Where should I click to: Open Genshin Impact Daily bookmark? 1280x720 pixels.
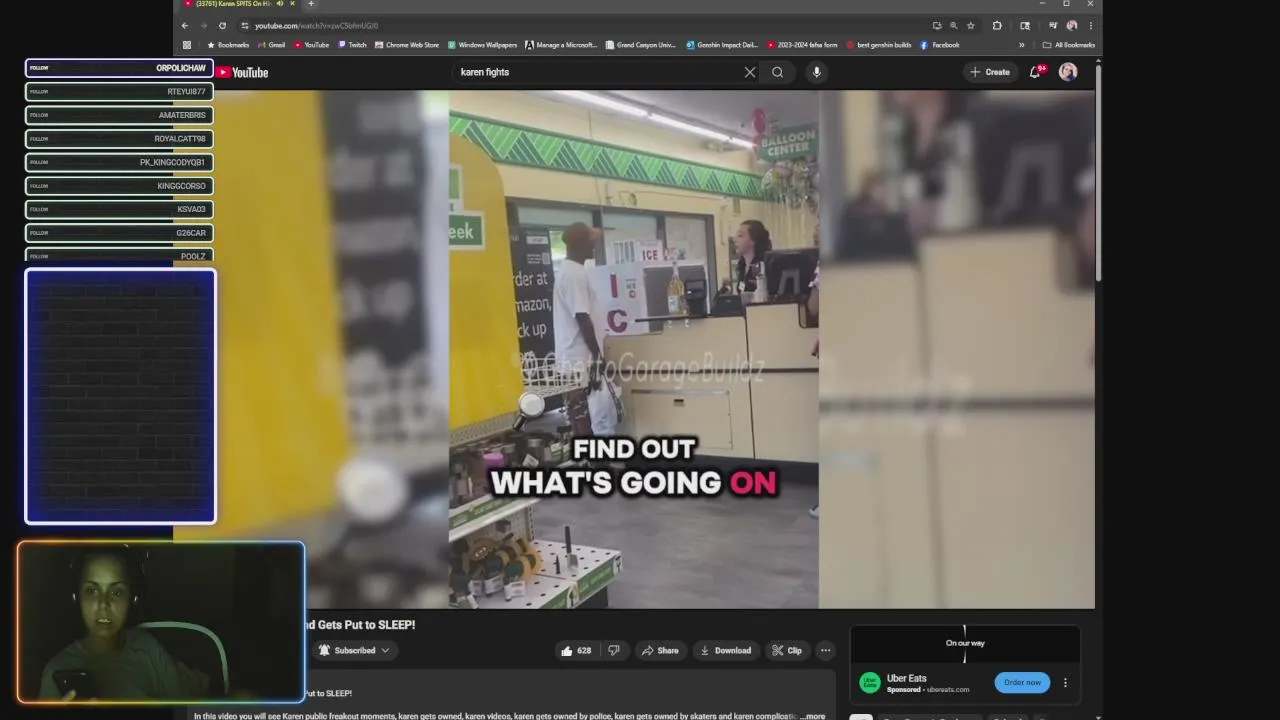click(x=722, y=45)
